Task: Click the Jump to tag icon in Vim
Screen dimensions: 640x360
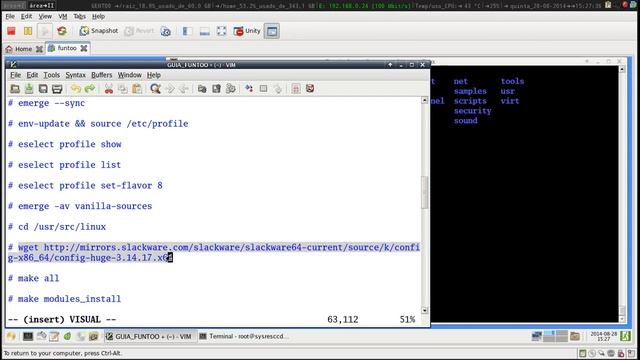Action: (x=278, y=89)
